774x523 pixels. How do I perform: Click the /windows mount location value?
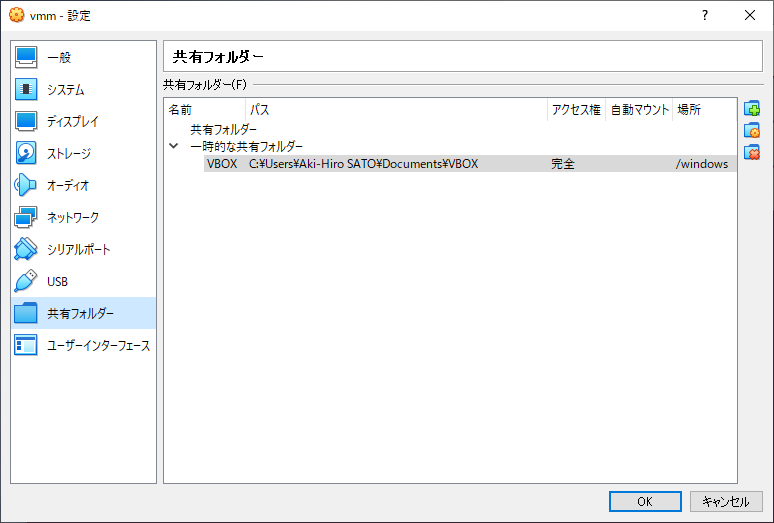click(x=701, y=164)
